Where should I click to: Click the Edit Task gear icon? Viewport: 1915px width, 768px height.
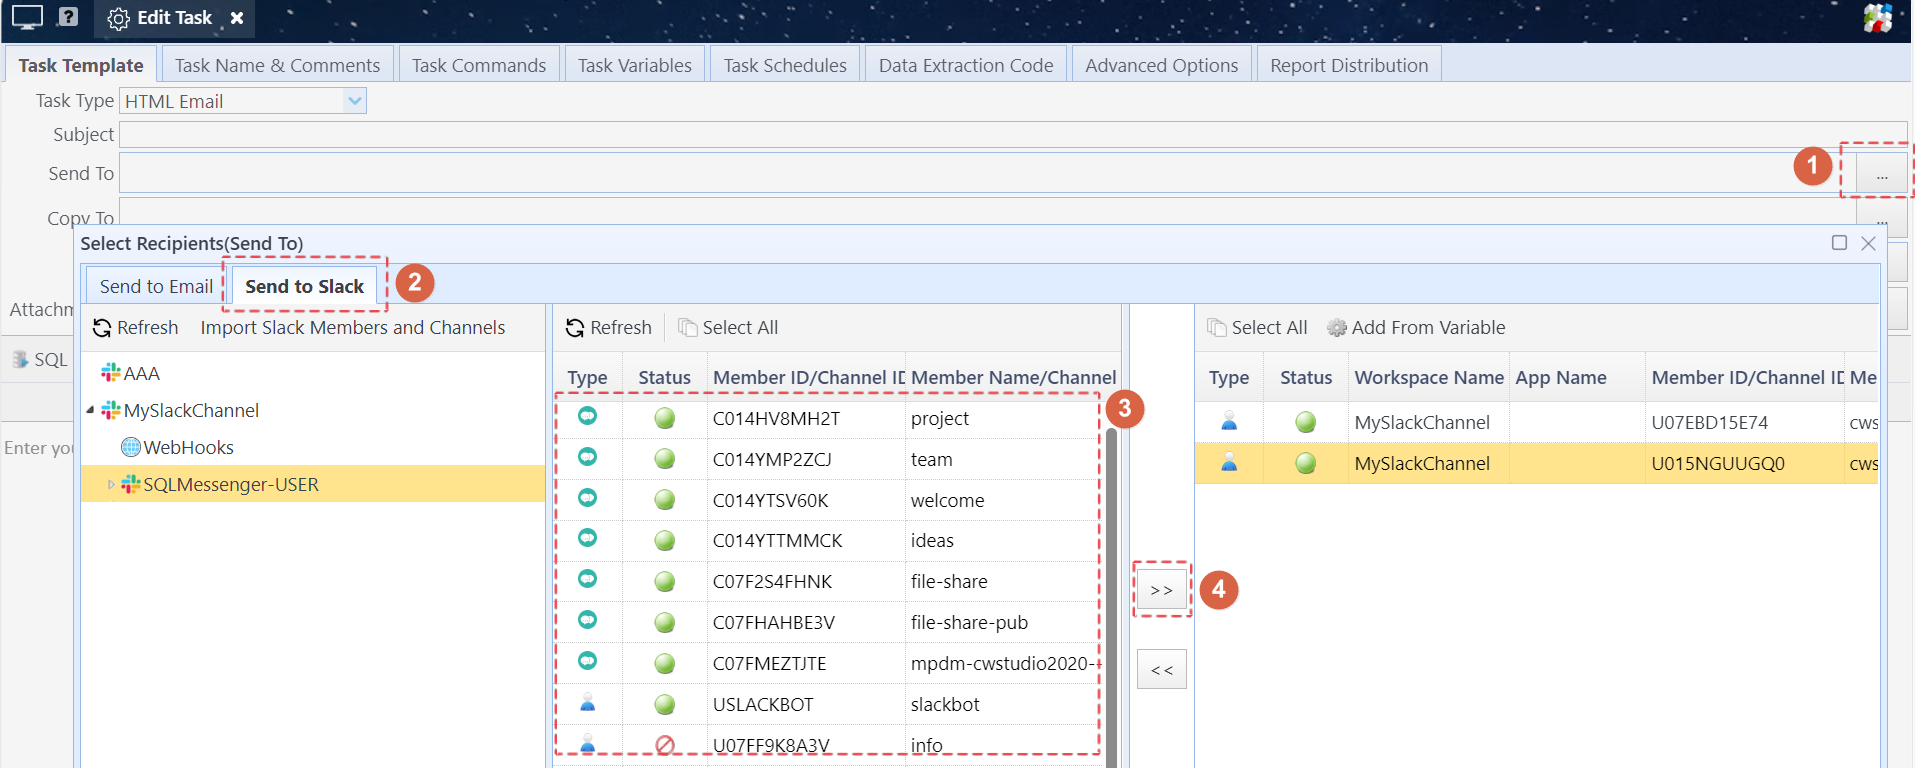click(118, 18)
